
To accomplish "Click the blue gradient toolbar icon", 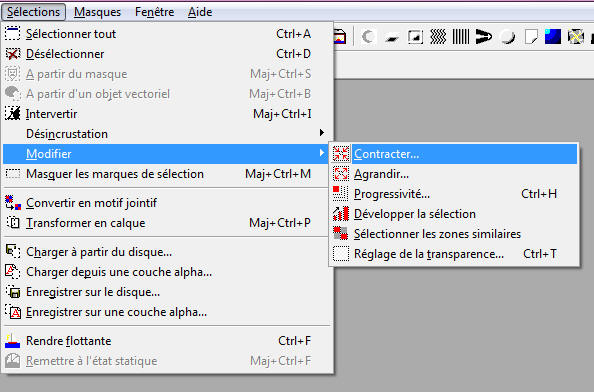I will (553, 37).
